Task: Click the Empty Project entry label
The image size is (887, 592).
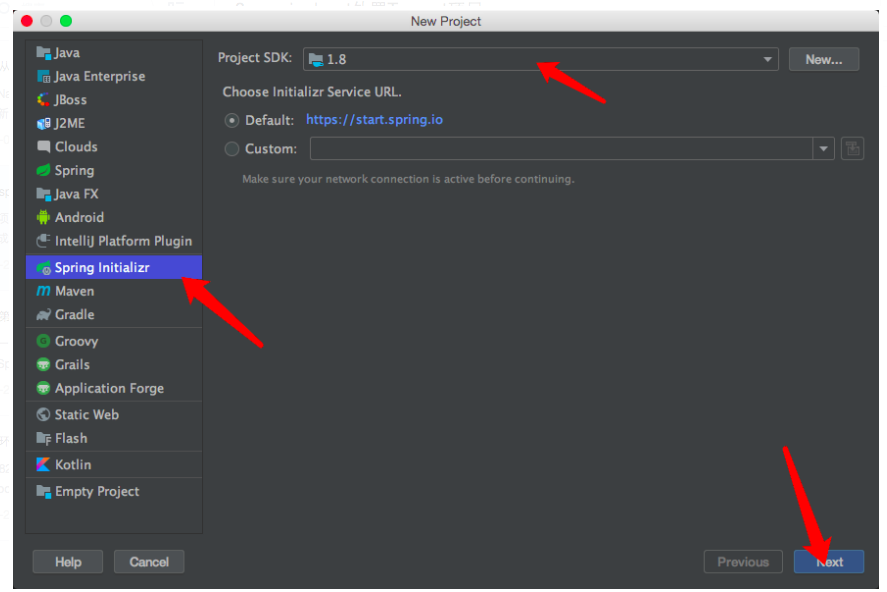Action: [97, 491]
